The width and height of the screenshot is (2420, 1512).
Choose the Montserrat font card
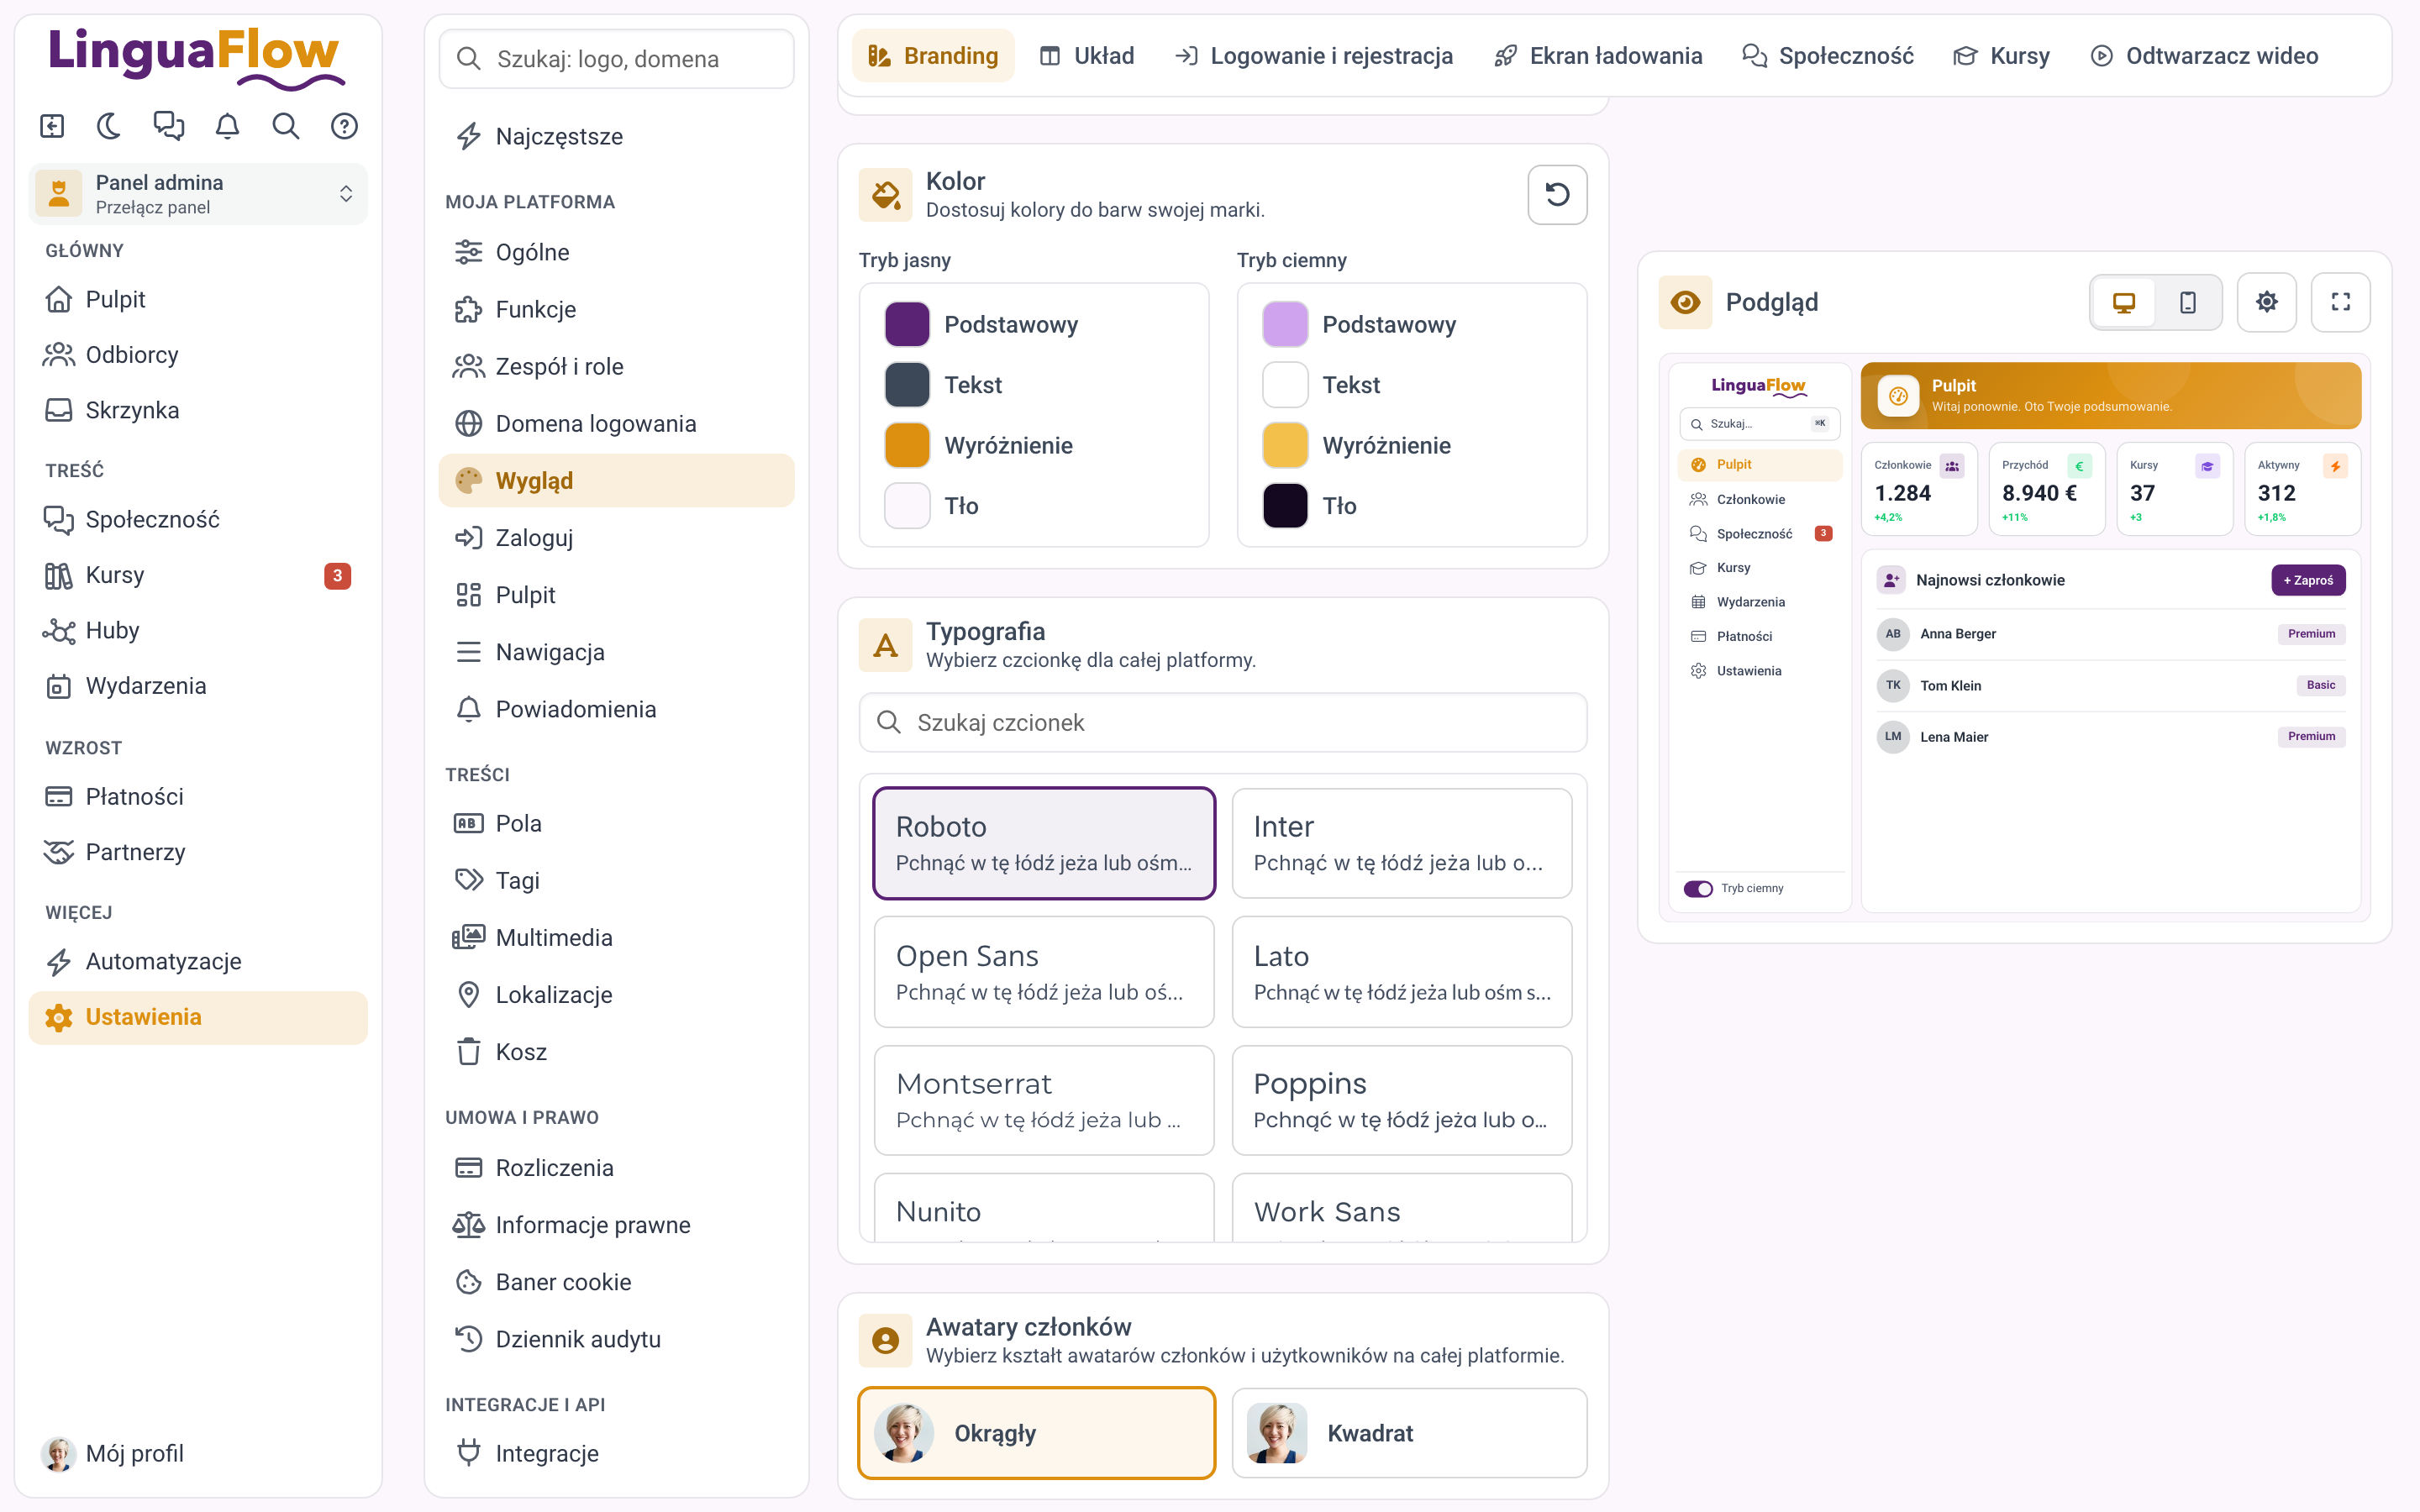tap(1044, 1100)
